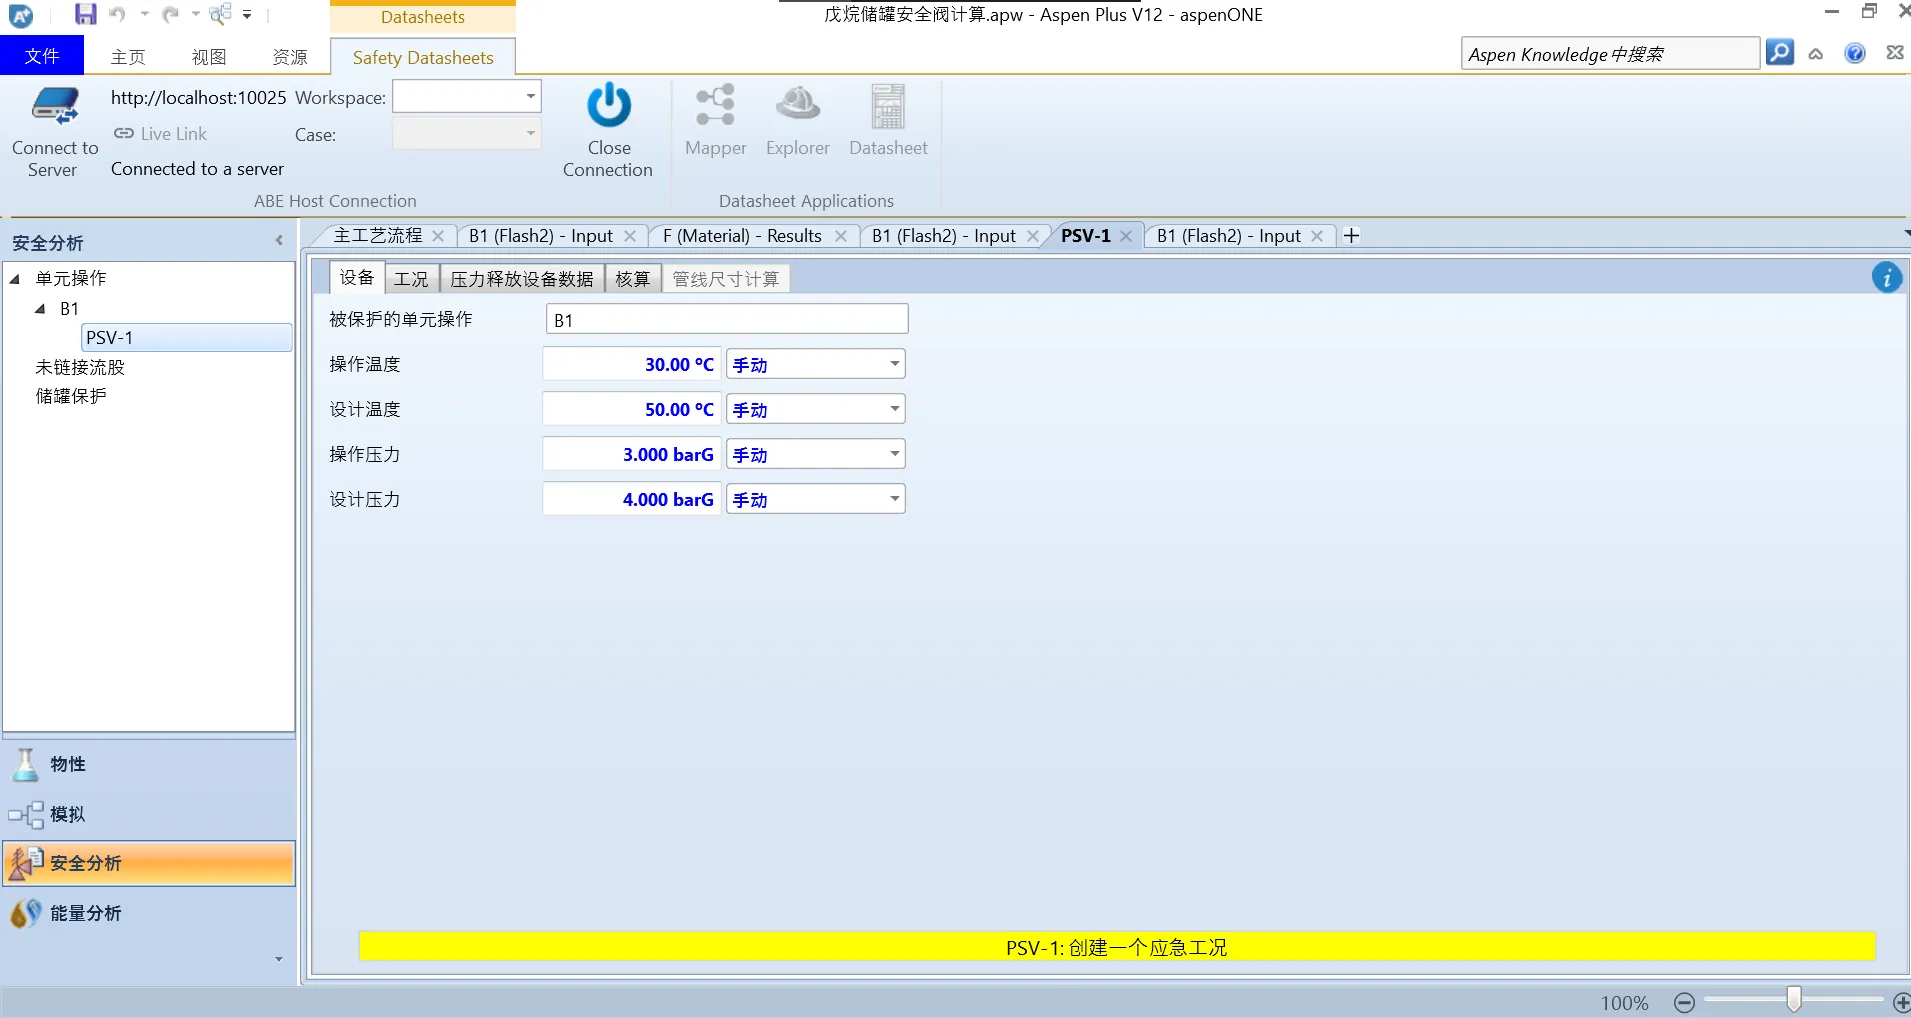The height and width of the screenshot is (1018, 1911).
Task: Click the Aspen Knowledge search magnifier icon
Action: coord(1779,53)
